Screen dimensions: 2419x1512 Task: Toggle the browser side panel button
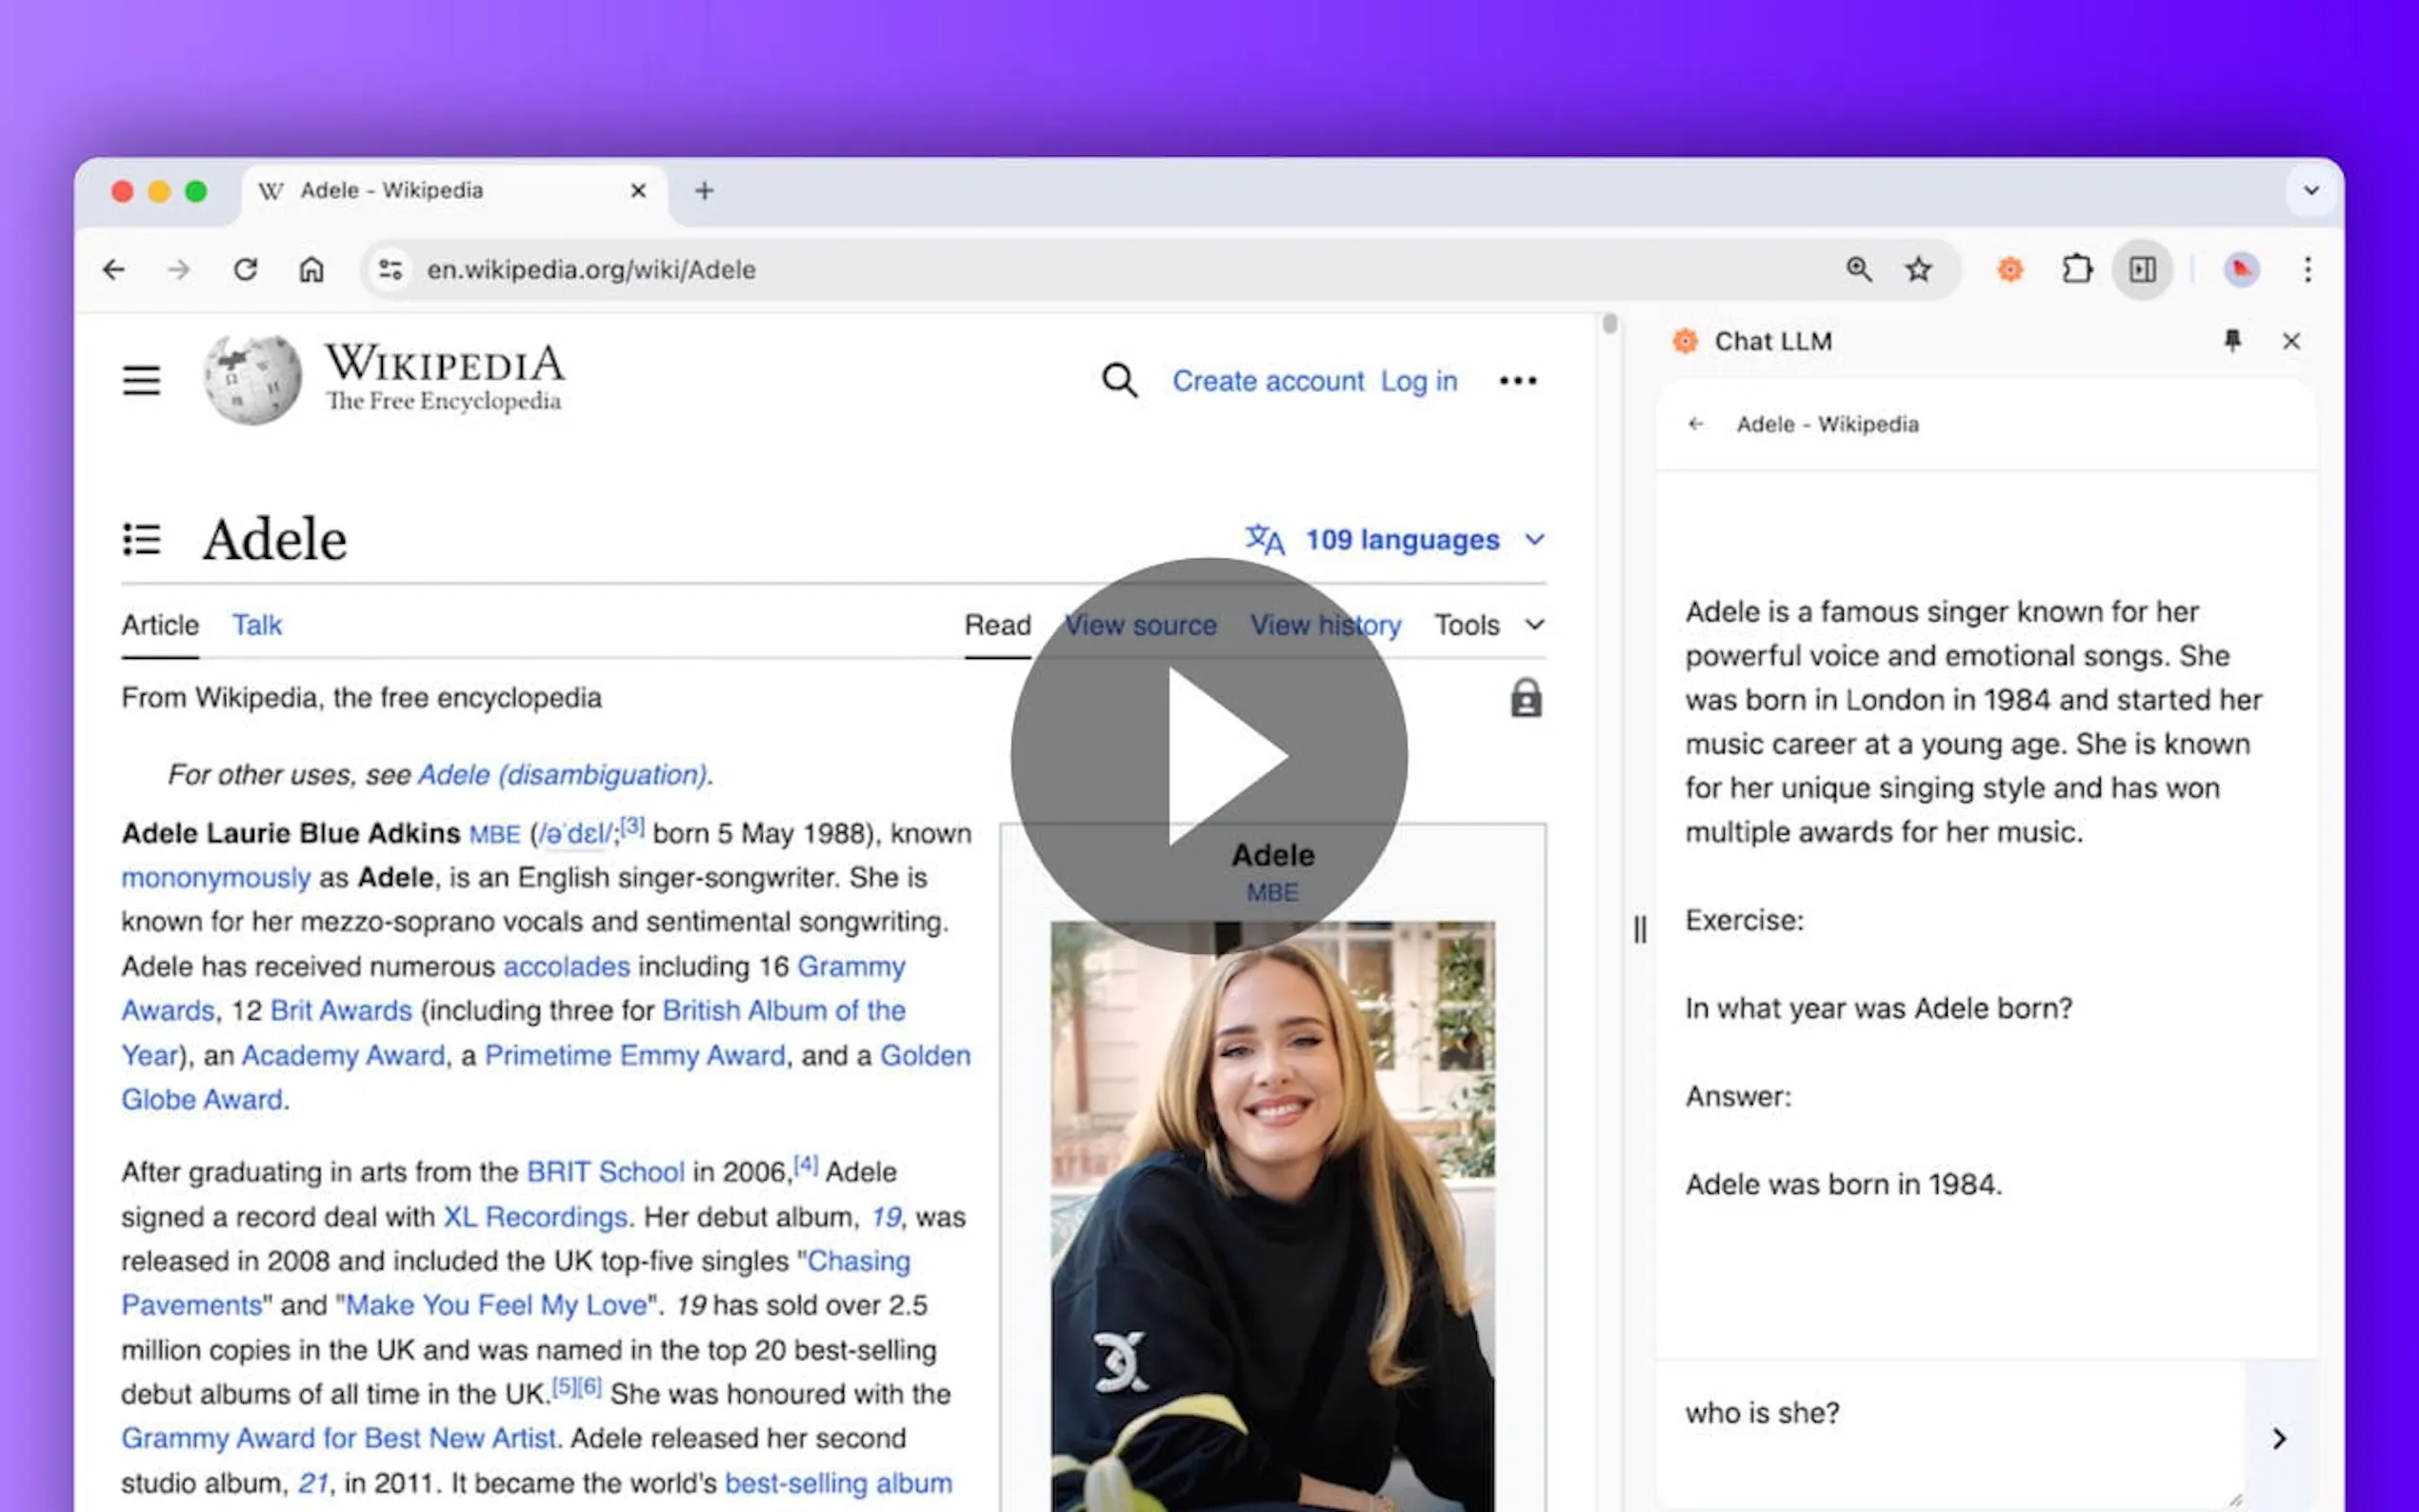pos(2141,269)
